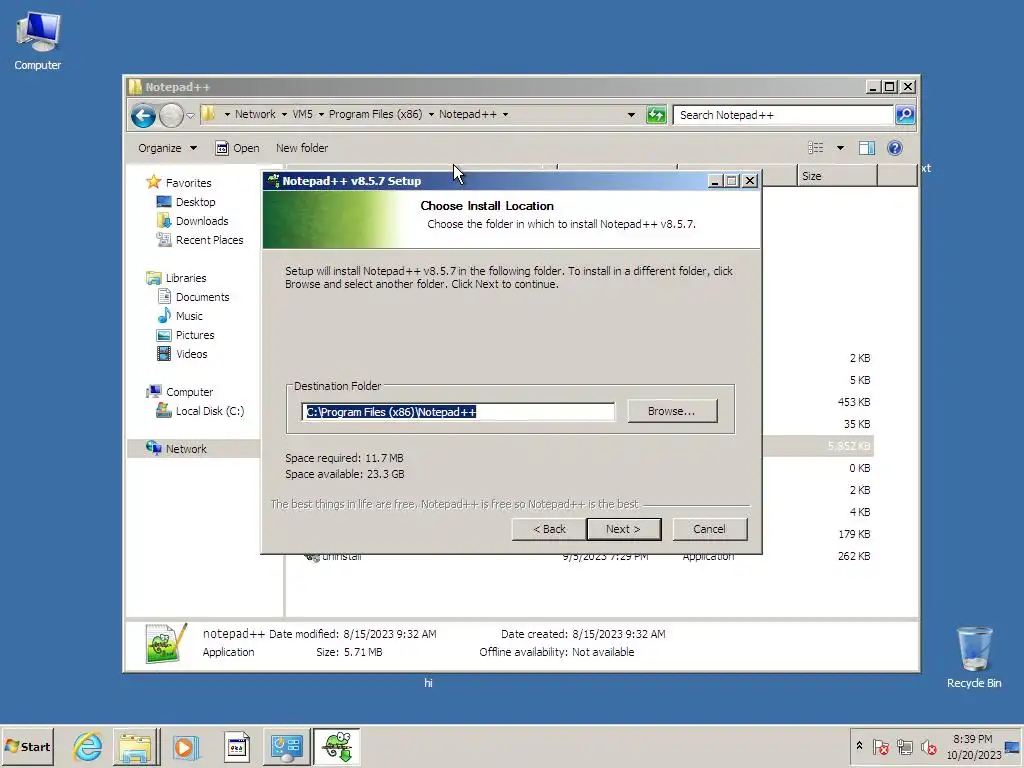
Task: Open the Control Panel taskbar icon
Action: (x=287, y=746)
